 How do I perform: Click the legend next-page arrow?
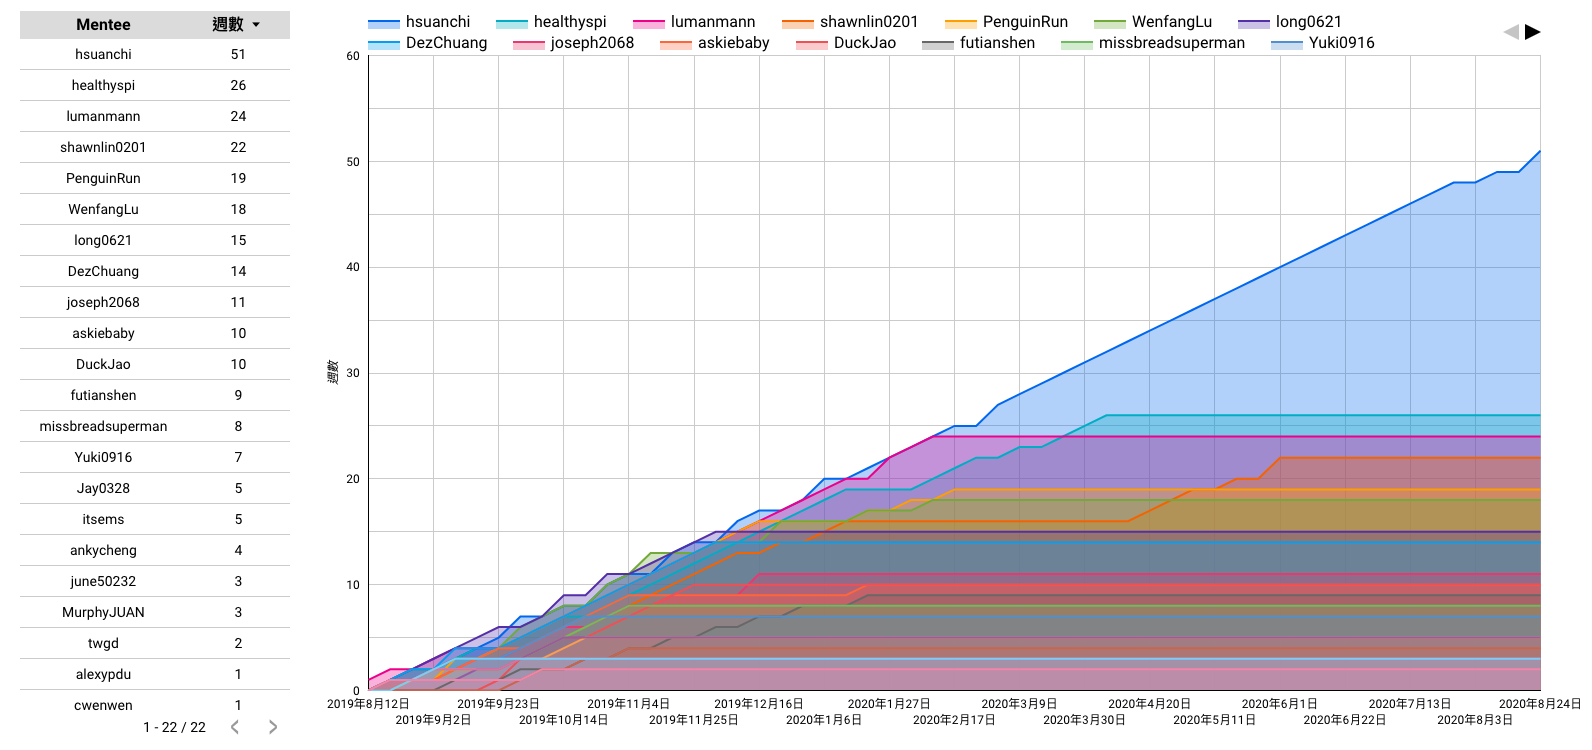(x=1532, y=32)
